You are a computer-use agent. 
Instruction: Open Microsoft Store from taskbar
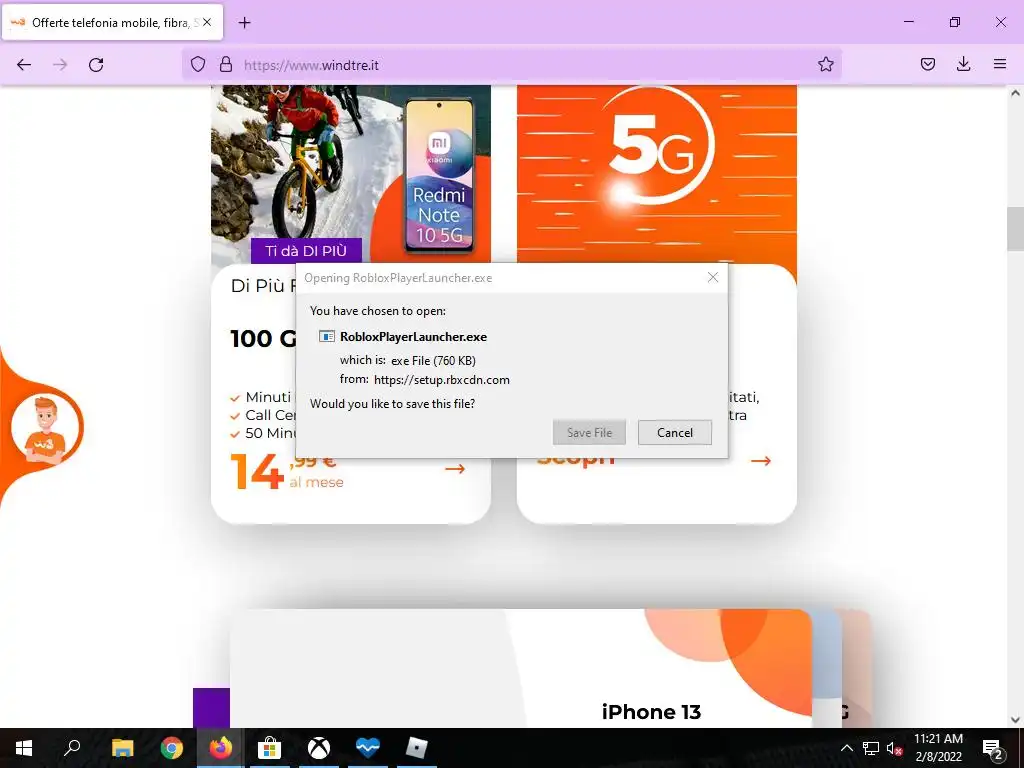(x=269, y=748)
